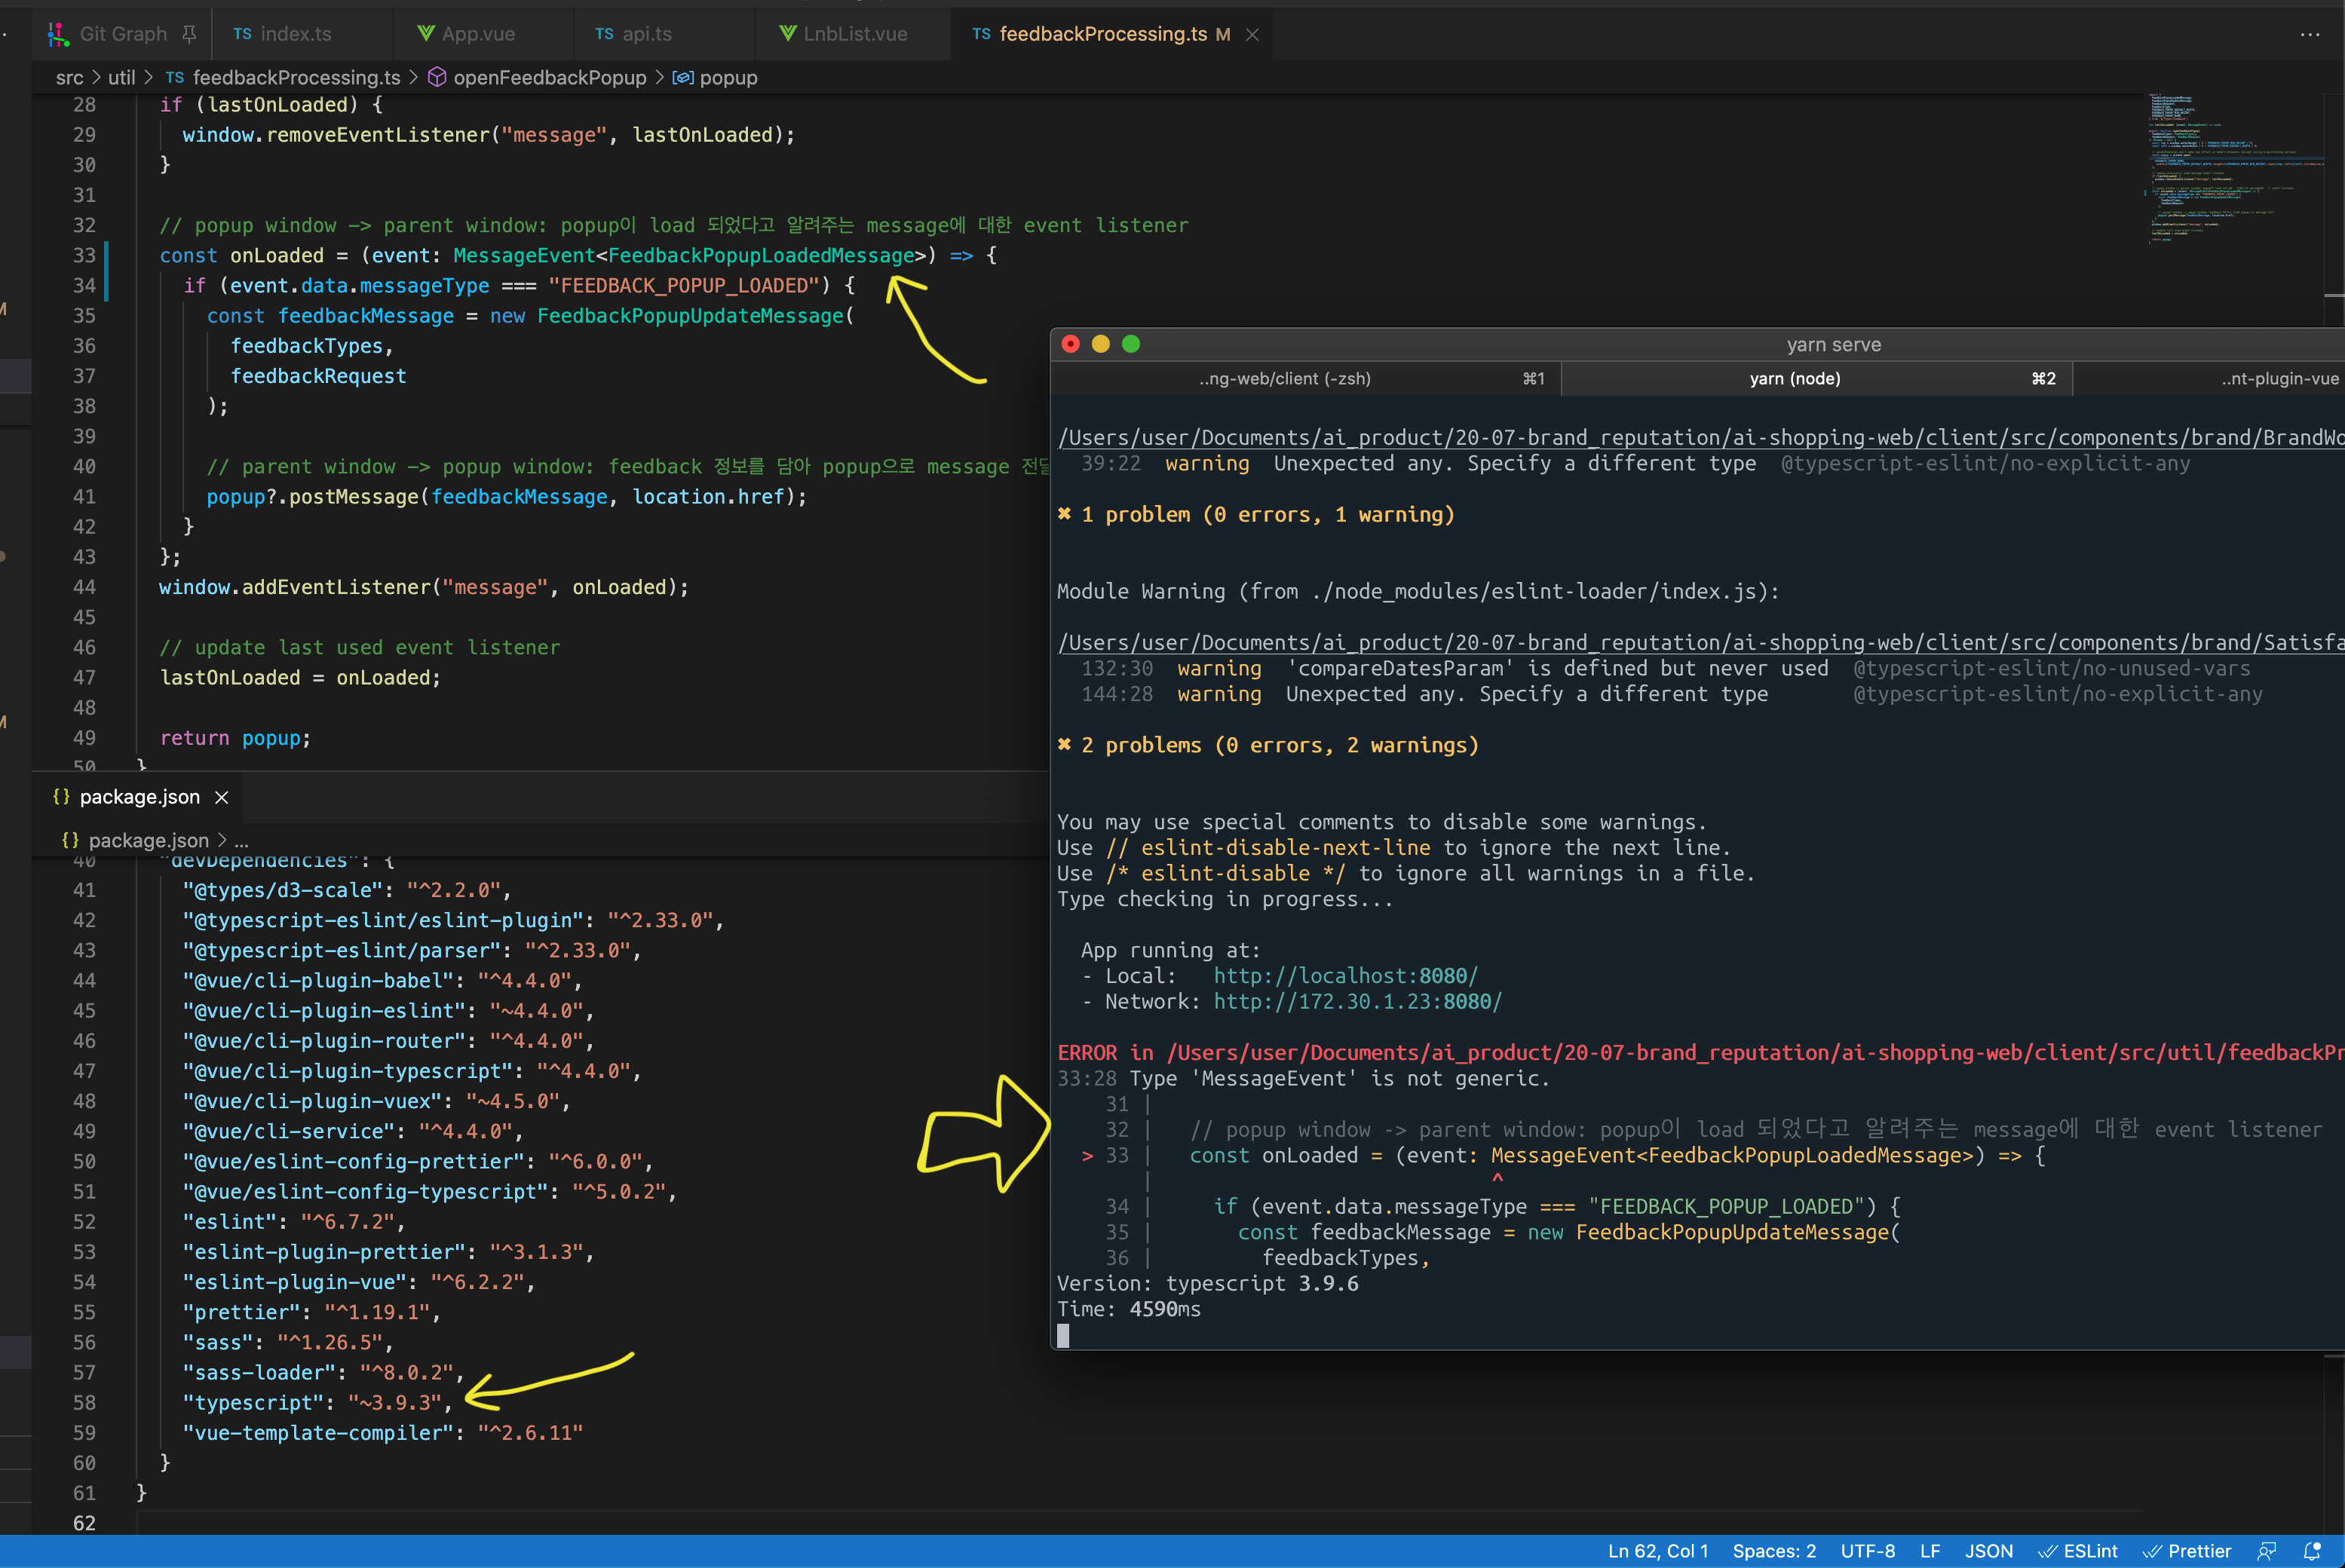2345x1568 pixels.
Task: Toggle Prettier status in status bar
Action: click(x=2187, y=1551)
